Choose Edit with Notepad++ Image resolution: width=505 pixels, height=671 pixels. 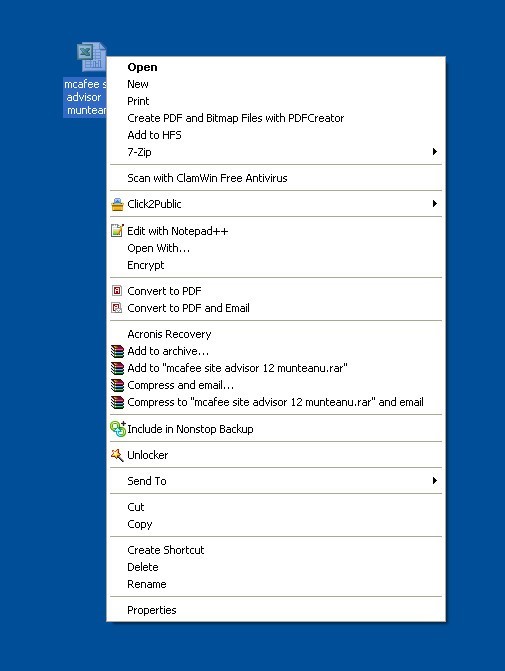click(x=276, y=231)
